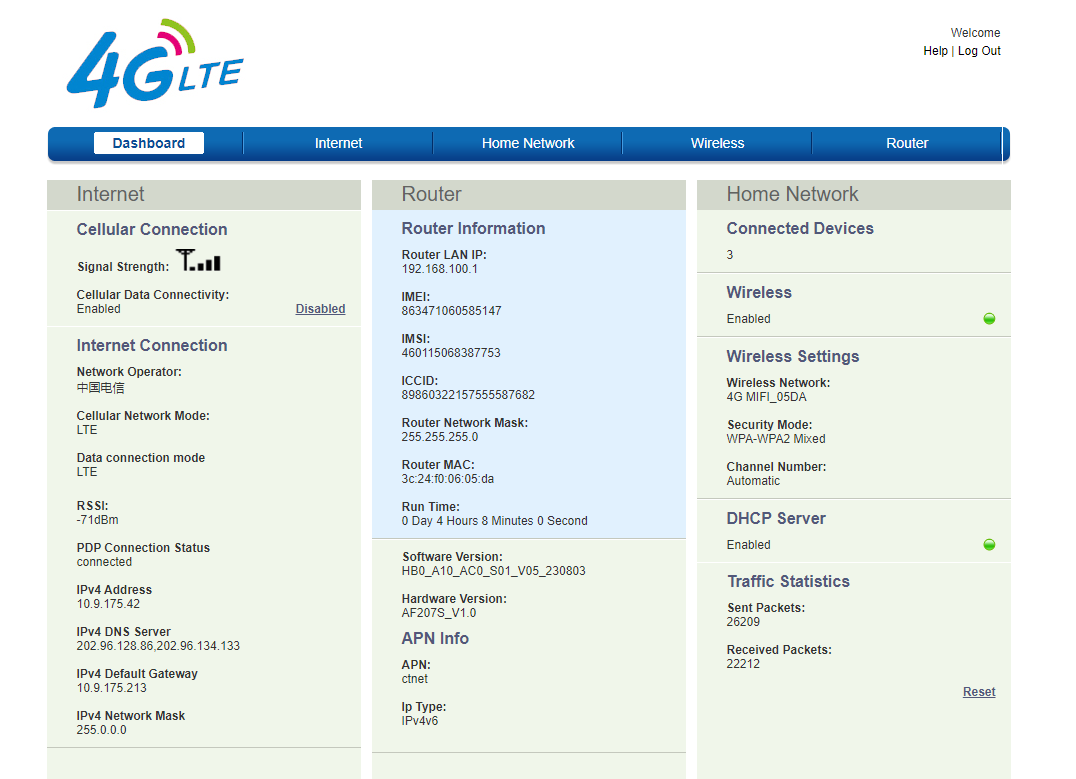This screenshot has height=779, width=1076.
Task: Switch to the Internet tab
Action: [338, 143]
